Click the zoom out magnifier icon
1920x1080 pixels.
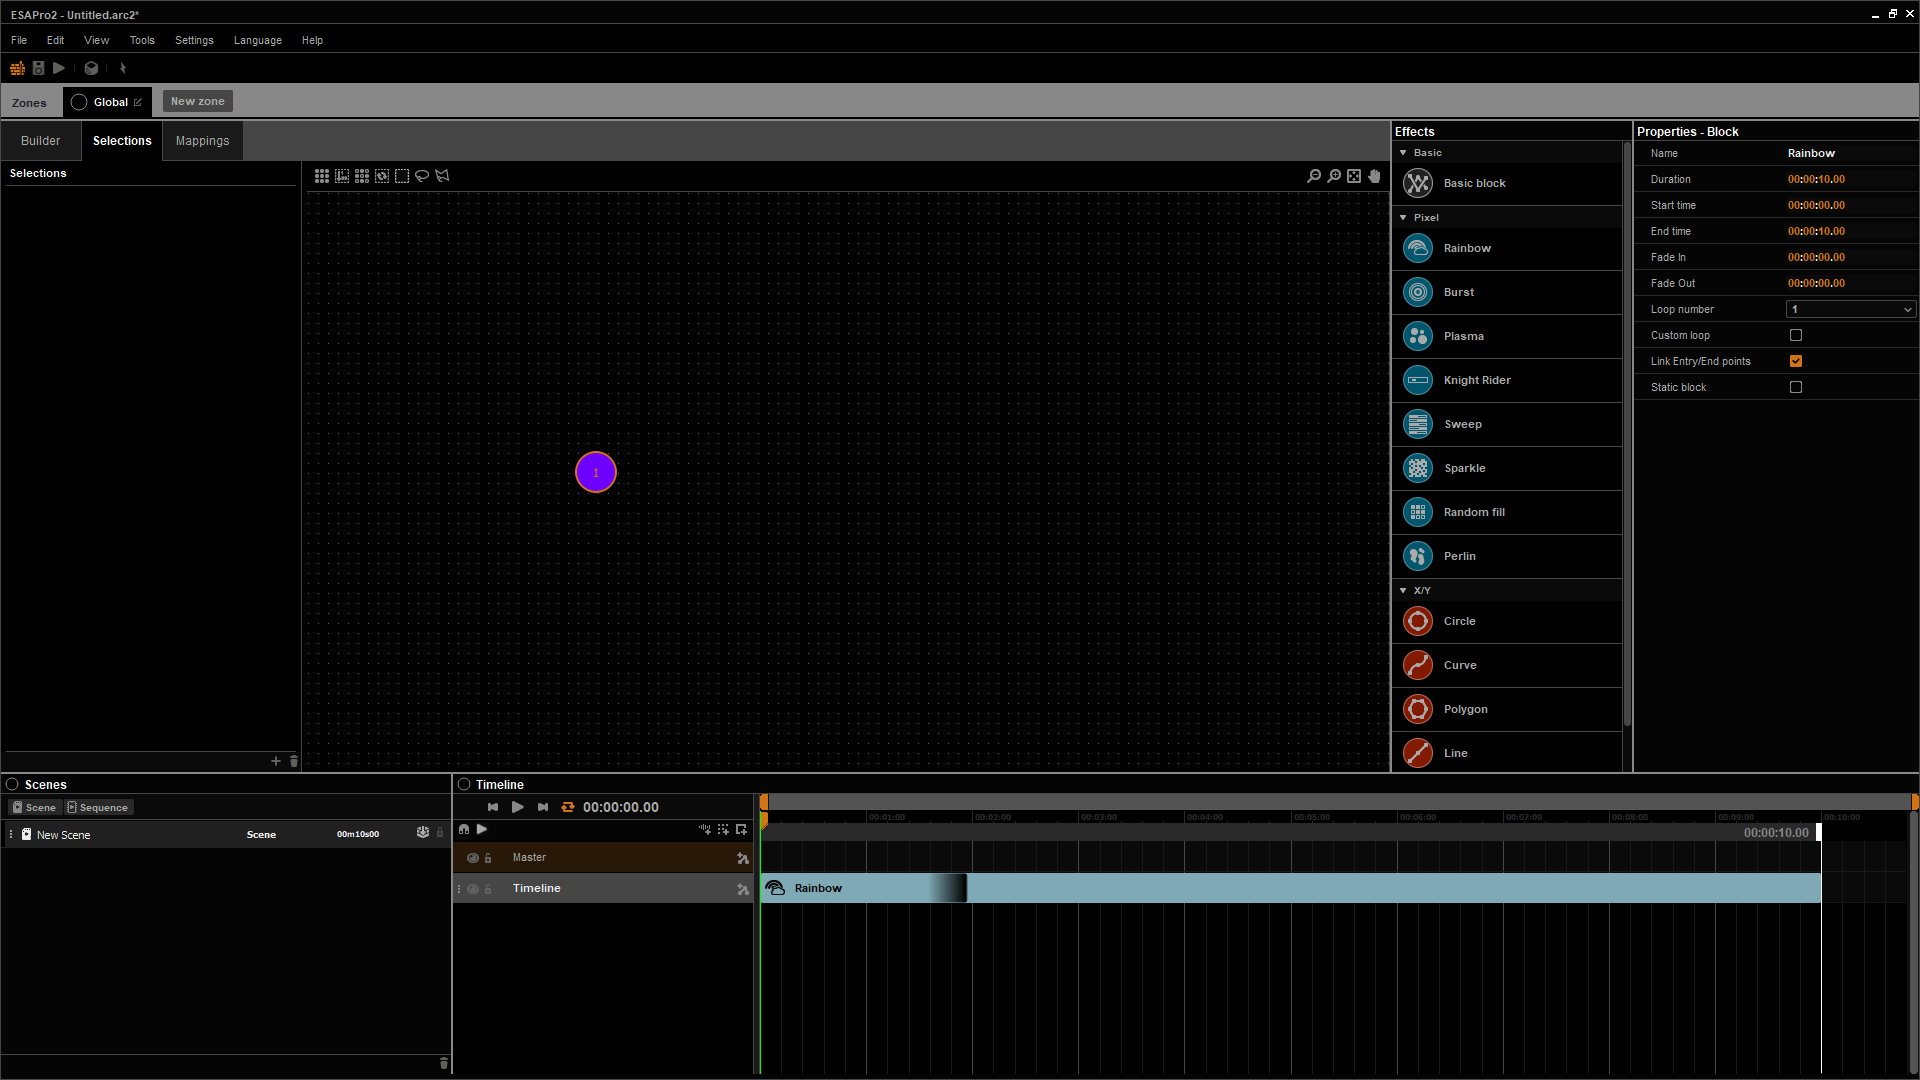pos(1314,176)
